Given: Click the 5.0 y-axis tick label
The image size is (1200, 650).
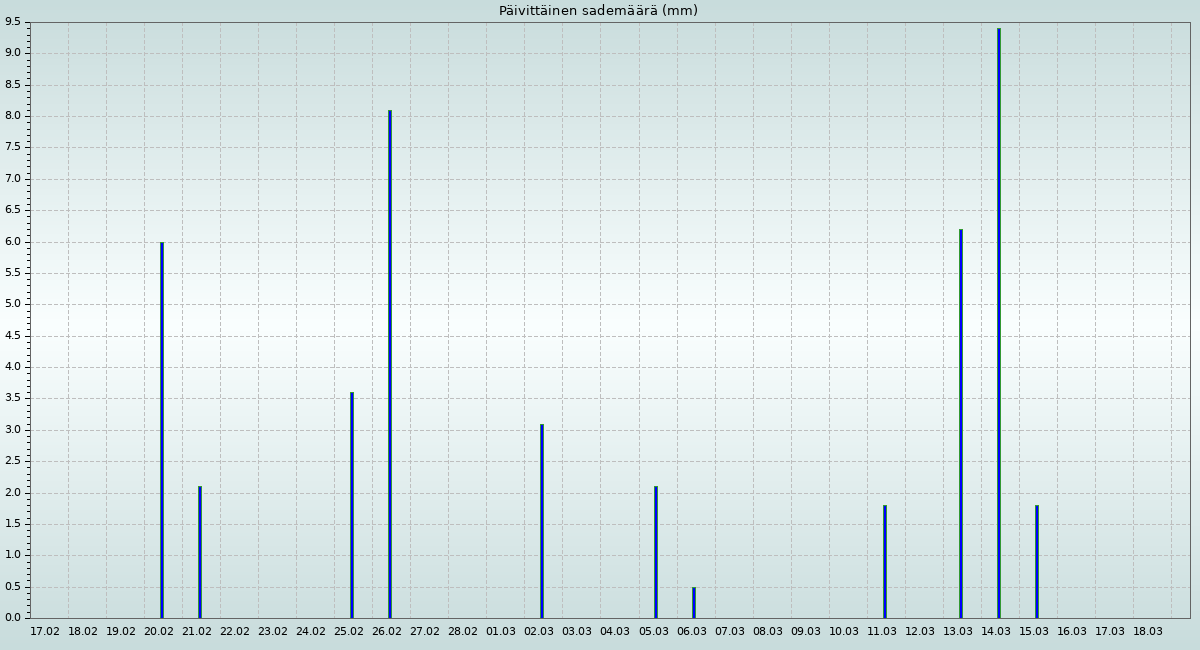Looking at the screenshot, I should click(x=13, y=304).
